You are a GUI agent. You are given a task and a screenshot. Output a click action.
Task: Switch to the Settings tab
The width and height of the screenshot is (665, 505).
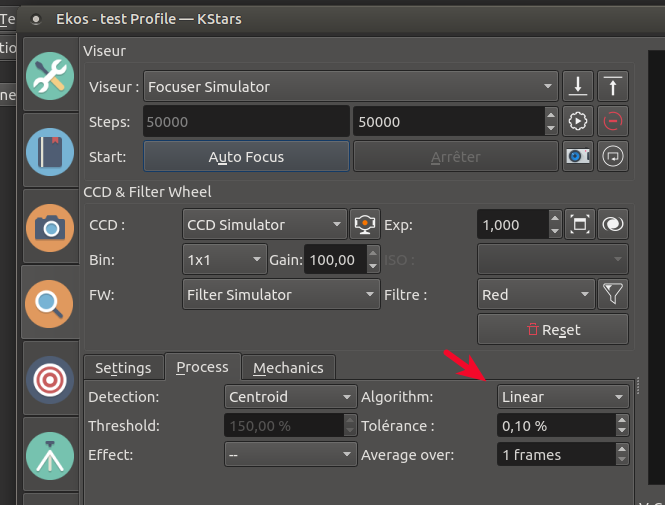click(x=123, y=368)
